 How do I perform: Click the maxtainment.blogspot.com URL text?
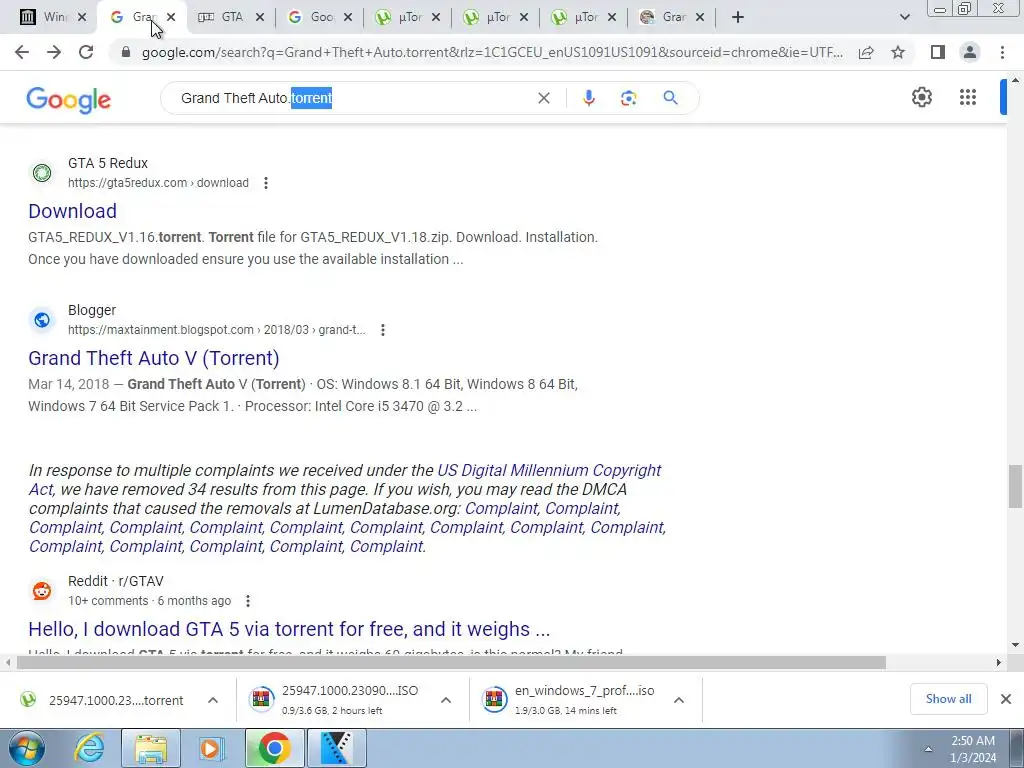tap(217, 330)
